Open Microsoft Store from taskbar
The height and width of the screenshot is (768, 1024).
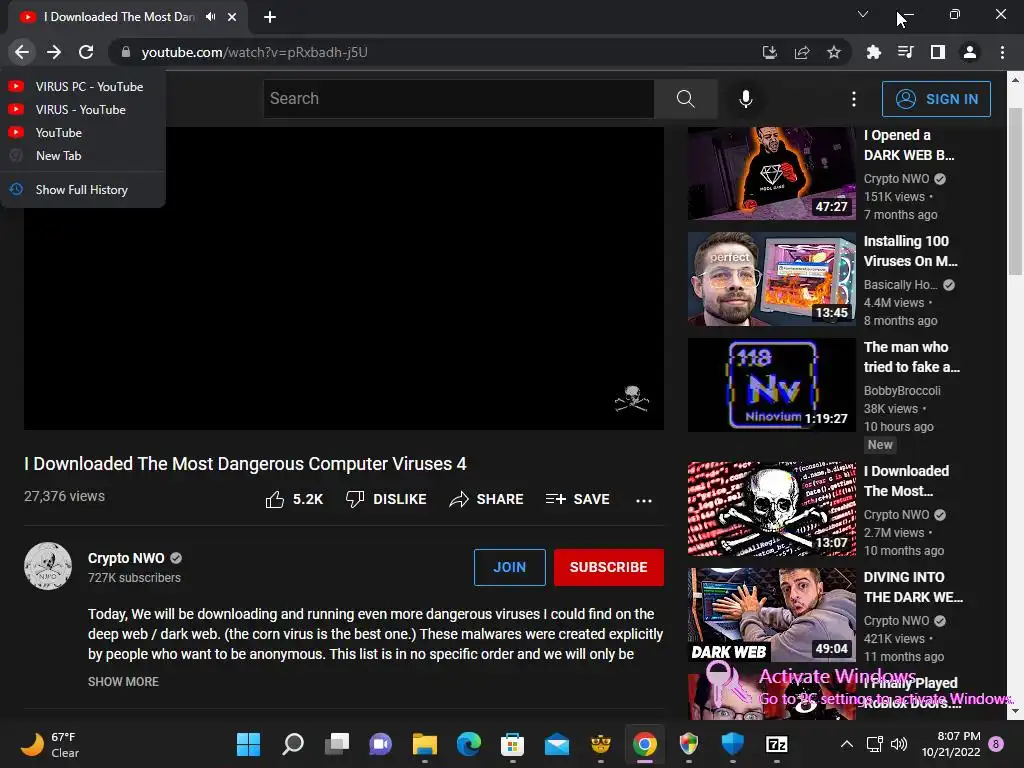[x=513, y=744]
